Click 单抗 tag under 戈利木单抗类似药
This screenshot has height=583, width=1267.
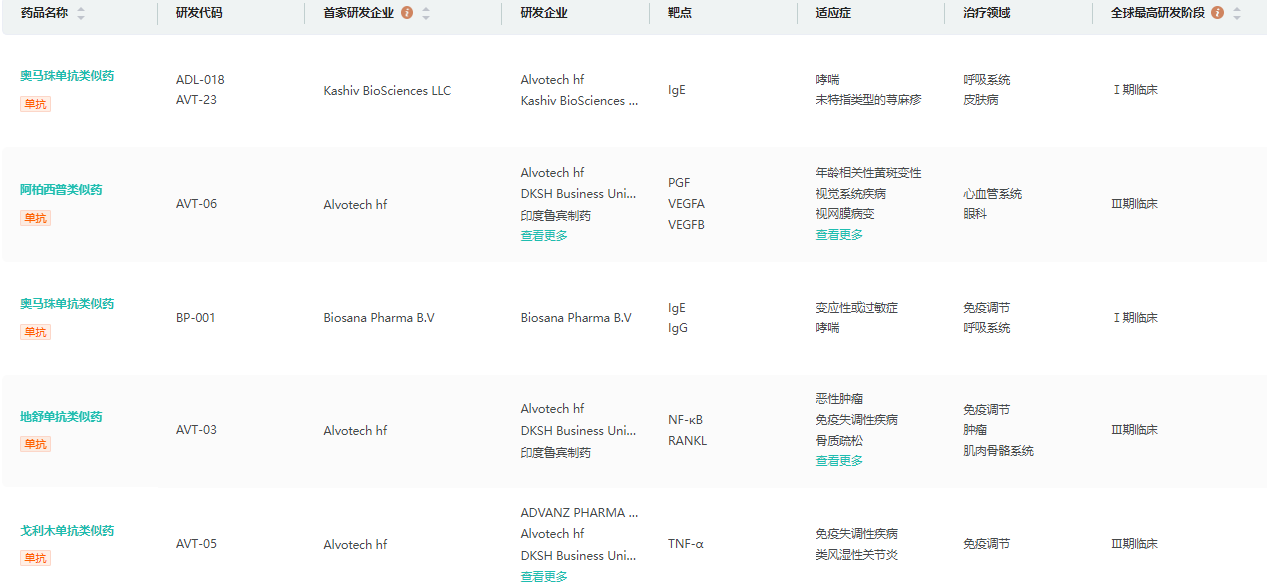[x=35, y=558]
